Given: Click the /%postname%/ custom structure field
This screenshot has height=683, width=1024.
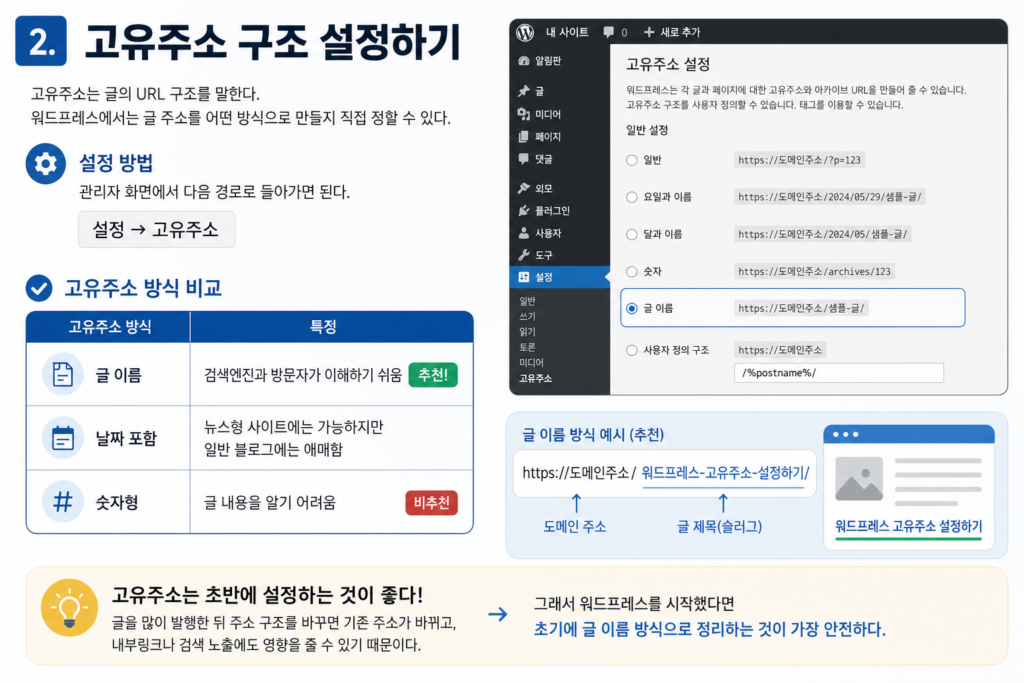Looking at the screenshot, I should (x=839, y=373).
